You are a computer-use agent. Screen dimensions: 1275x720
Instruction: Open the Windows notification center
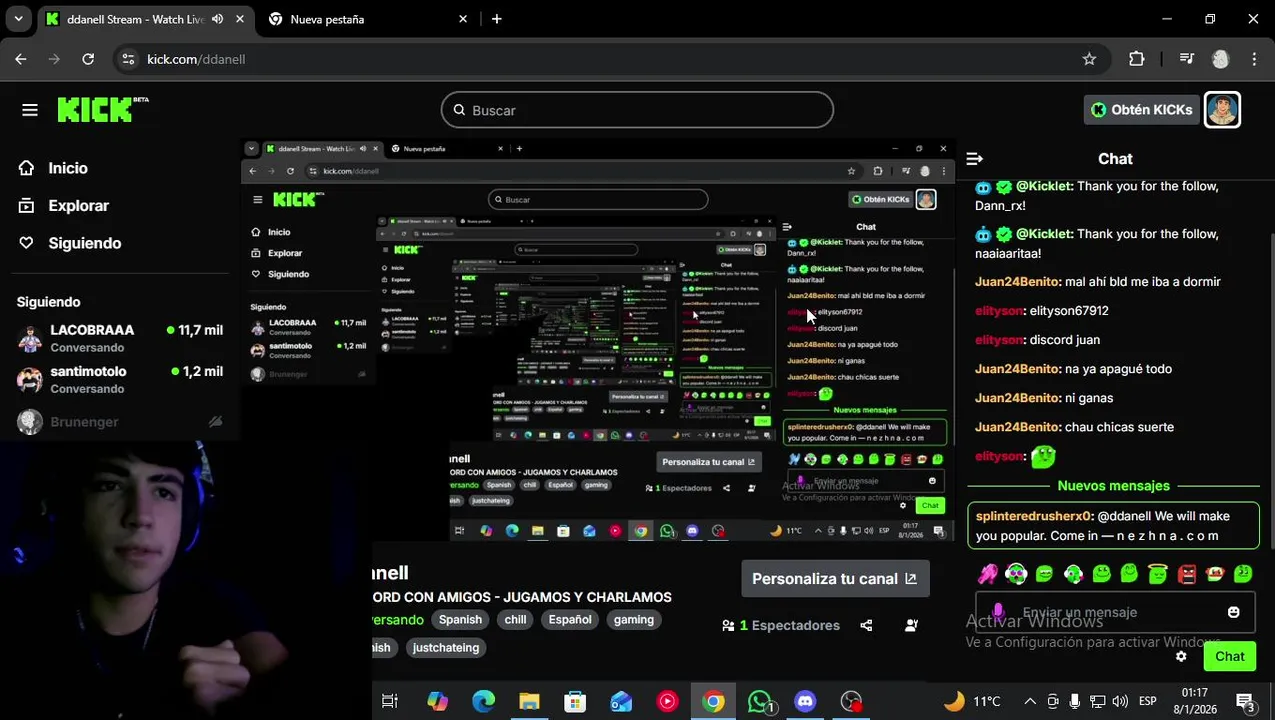pyautogui.click(x=1245, y=701)
